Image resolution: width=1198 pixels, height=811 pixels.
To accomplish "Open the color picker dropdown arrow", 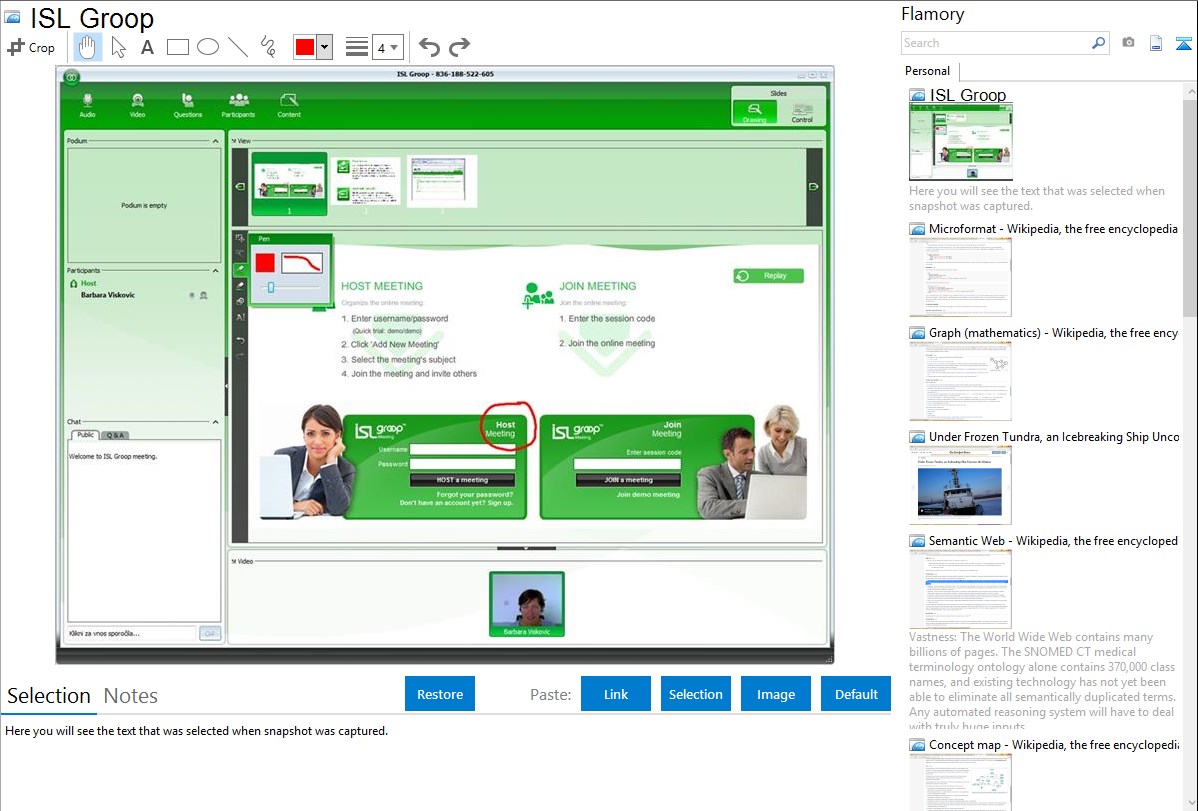I will (x=324, y=47).
